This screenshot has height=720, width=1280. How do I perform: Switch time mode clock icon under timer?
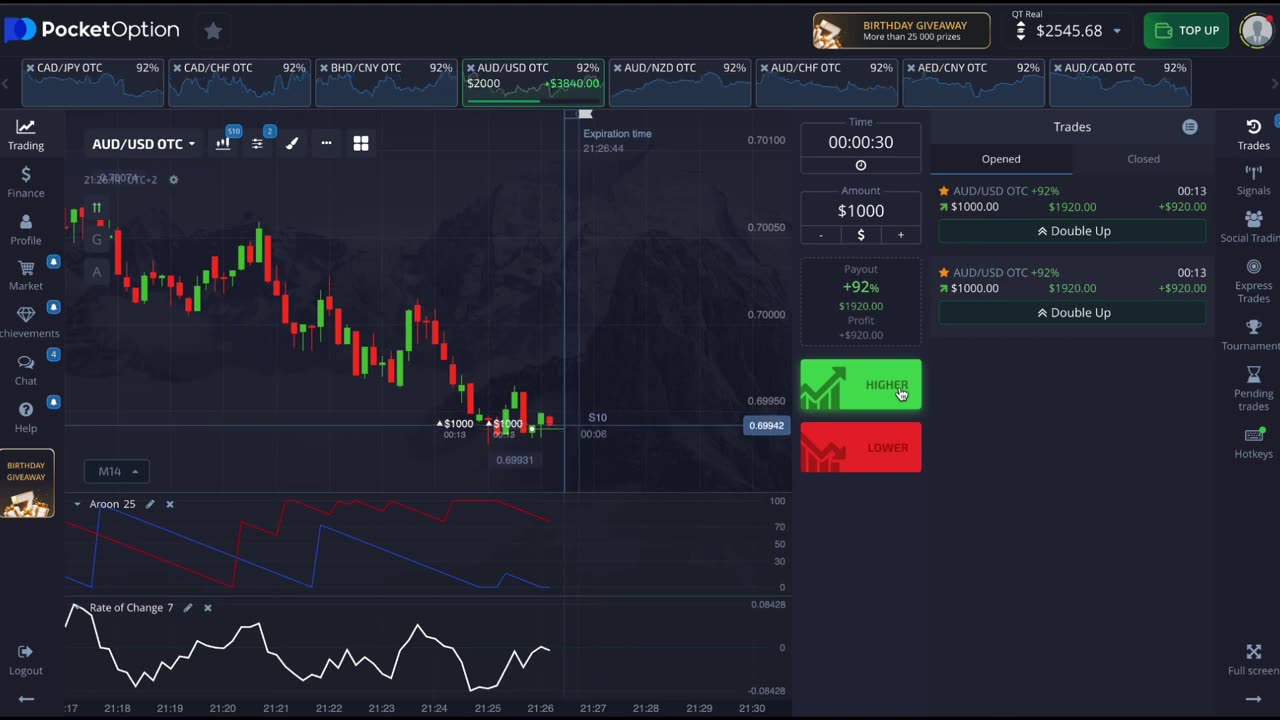(x=861, y=165)
